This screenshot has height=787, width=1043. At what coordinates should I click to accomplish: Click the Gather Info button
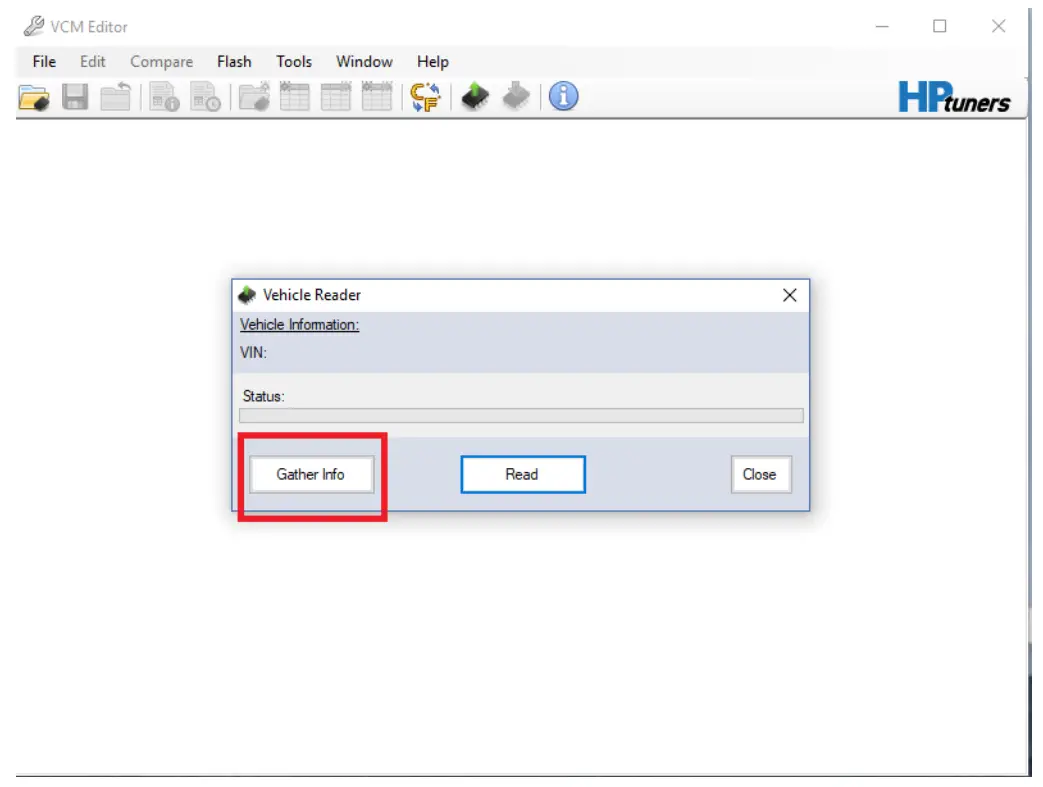click(x=311, y=474)
